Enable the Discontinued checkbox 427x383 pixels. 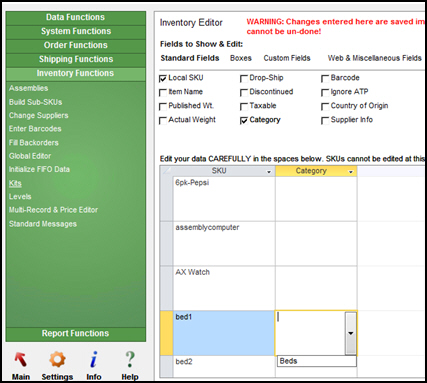point(244,92)
